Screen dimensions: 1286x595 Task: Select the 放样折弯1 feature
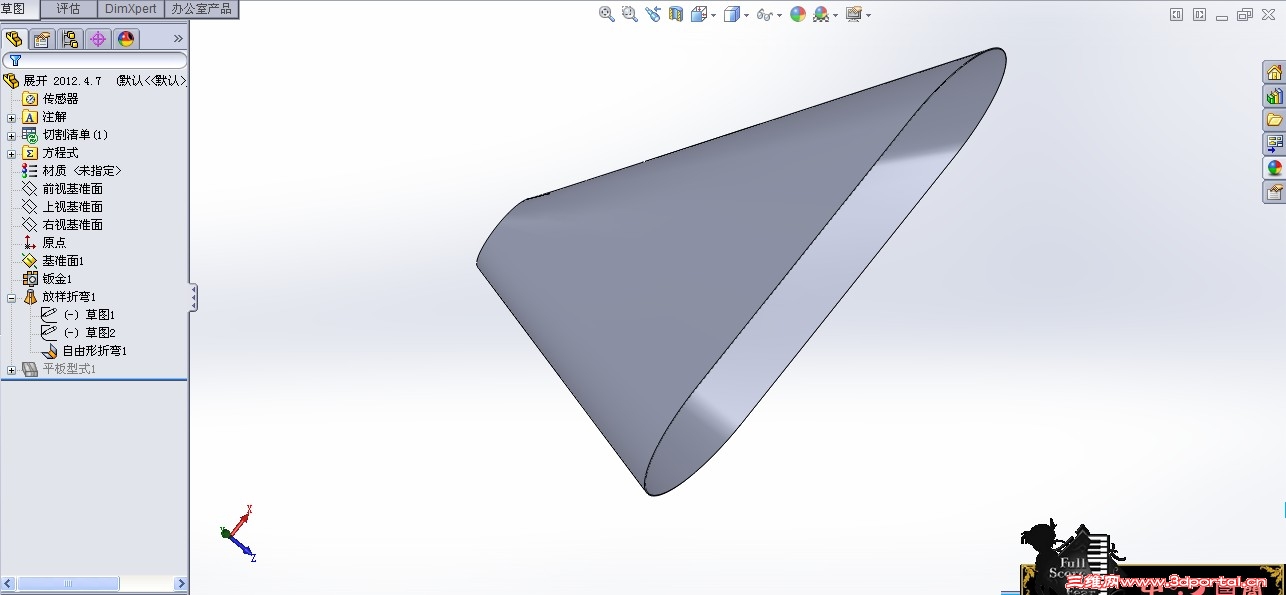pyautogui.click(x=59, y=296)
